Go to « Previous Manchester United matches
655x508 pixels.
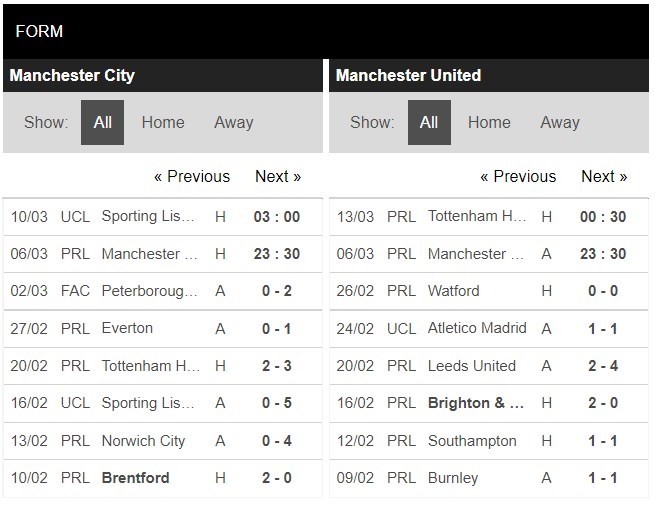point(518,176)
